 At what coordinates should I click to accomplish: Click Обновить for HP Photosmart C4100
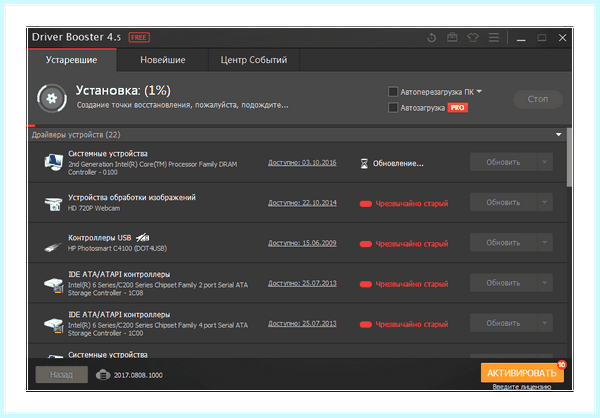(504, 242)
